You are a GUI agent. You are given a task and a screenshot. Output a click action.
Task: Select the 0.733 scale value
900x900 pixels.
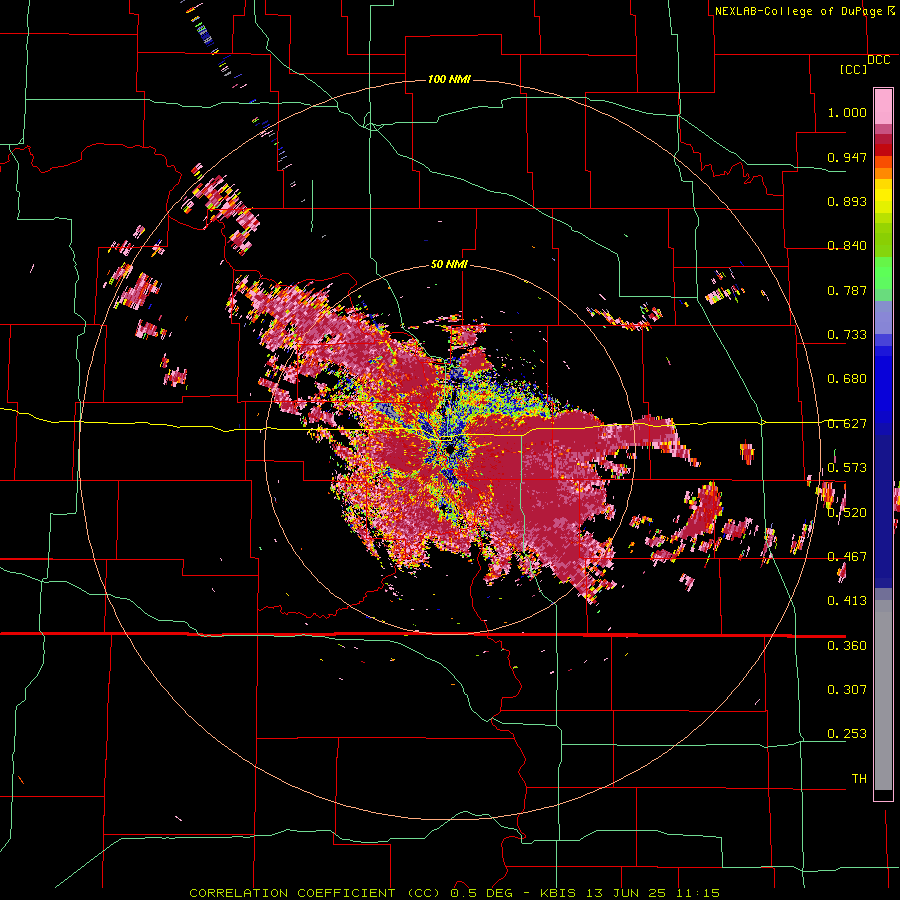[x=847, y=335]
